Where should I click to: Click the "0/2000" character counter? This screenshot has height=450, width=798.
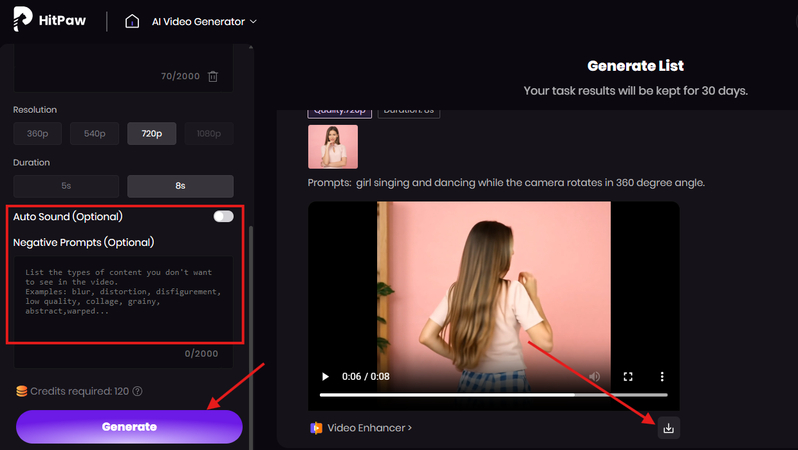point(202,354)
